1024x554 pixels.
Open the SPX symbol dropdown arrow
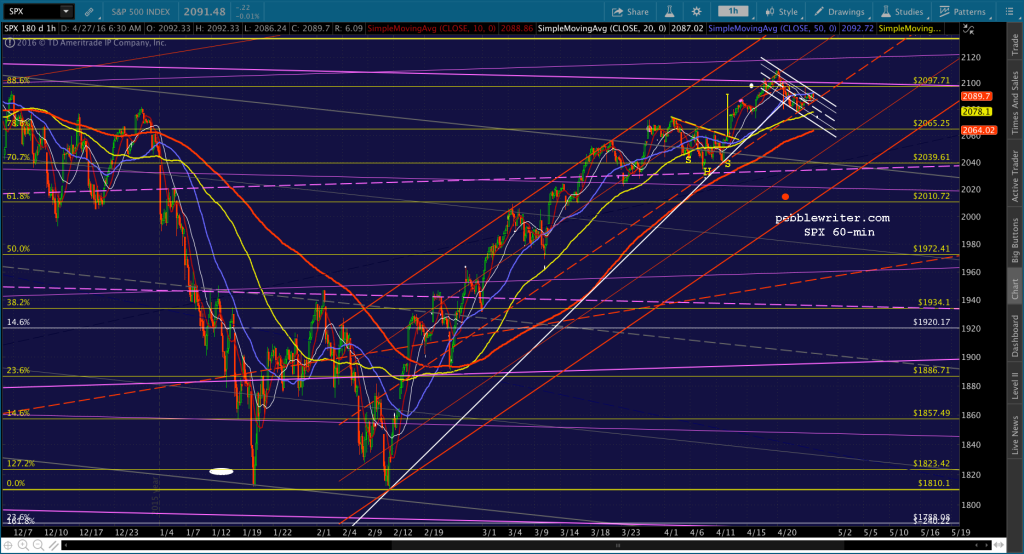(66, 11)
